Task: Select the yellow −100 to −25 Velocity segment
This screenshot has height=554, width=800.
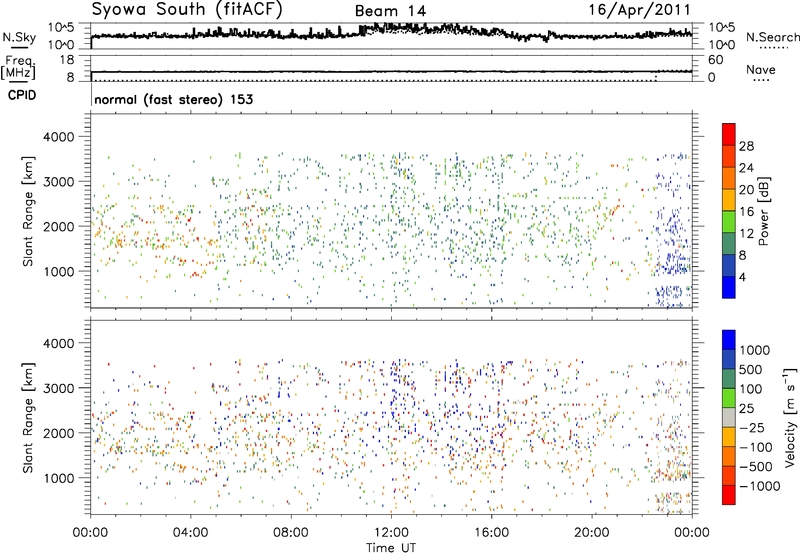Action: (729, 437)
